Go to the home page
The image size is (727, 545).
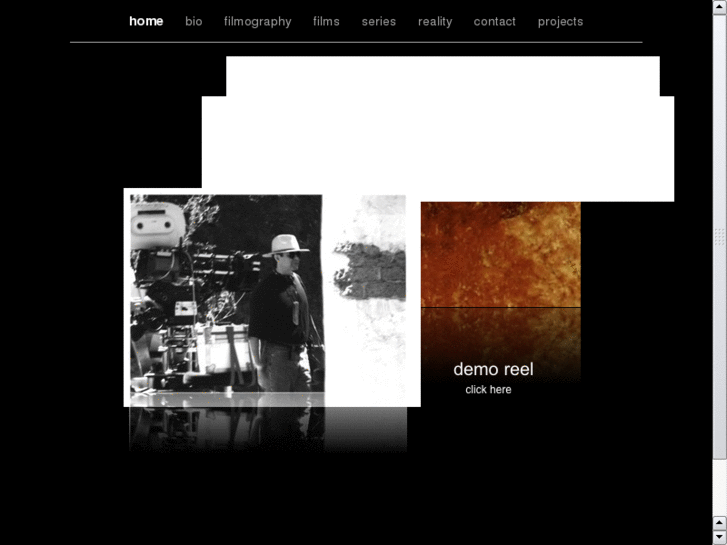(146, 21)
